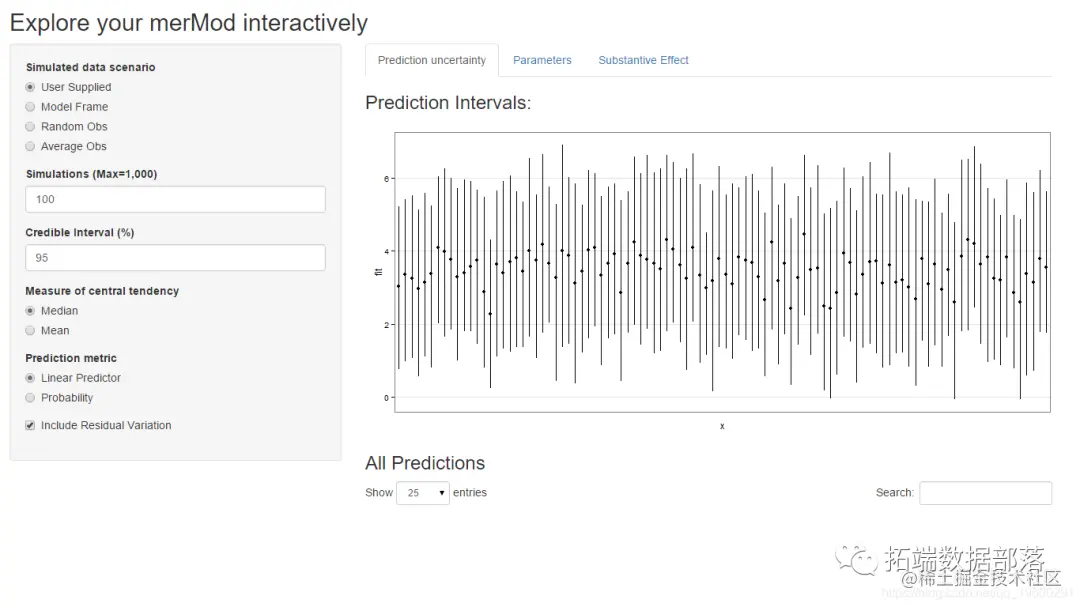1080x607 pixels.
Task: Click the table Search field
Action: (985, 493)
